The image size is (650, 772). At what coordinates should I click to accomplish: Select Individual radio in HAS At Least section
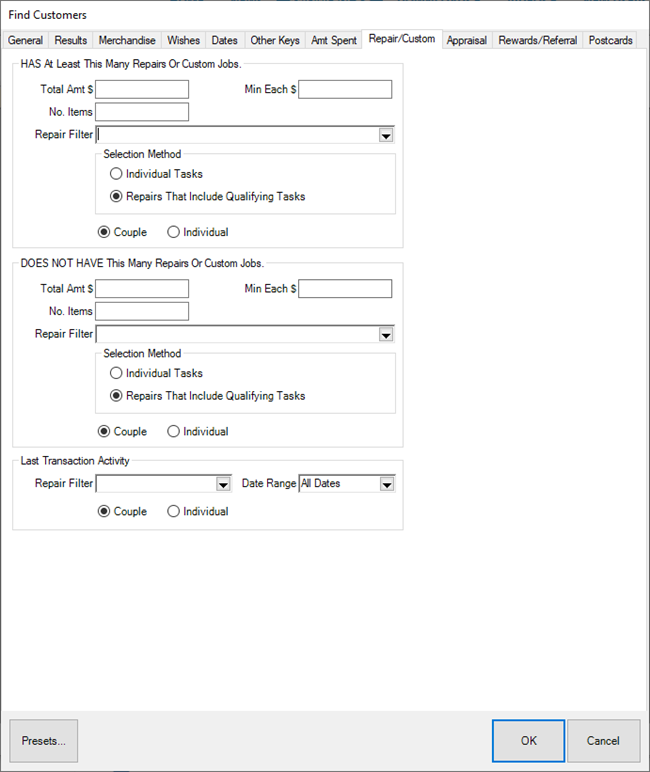[x=174, y=232]
